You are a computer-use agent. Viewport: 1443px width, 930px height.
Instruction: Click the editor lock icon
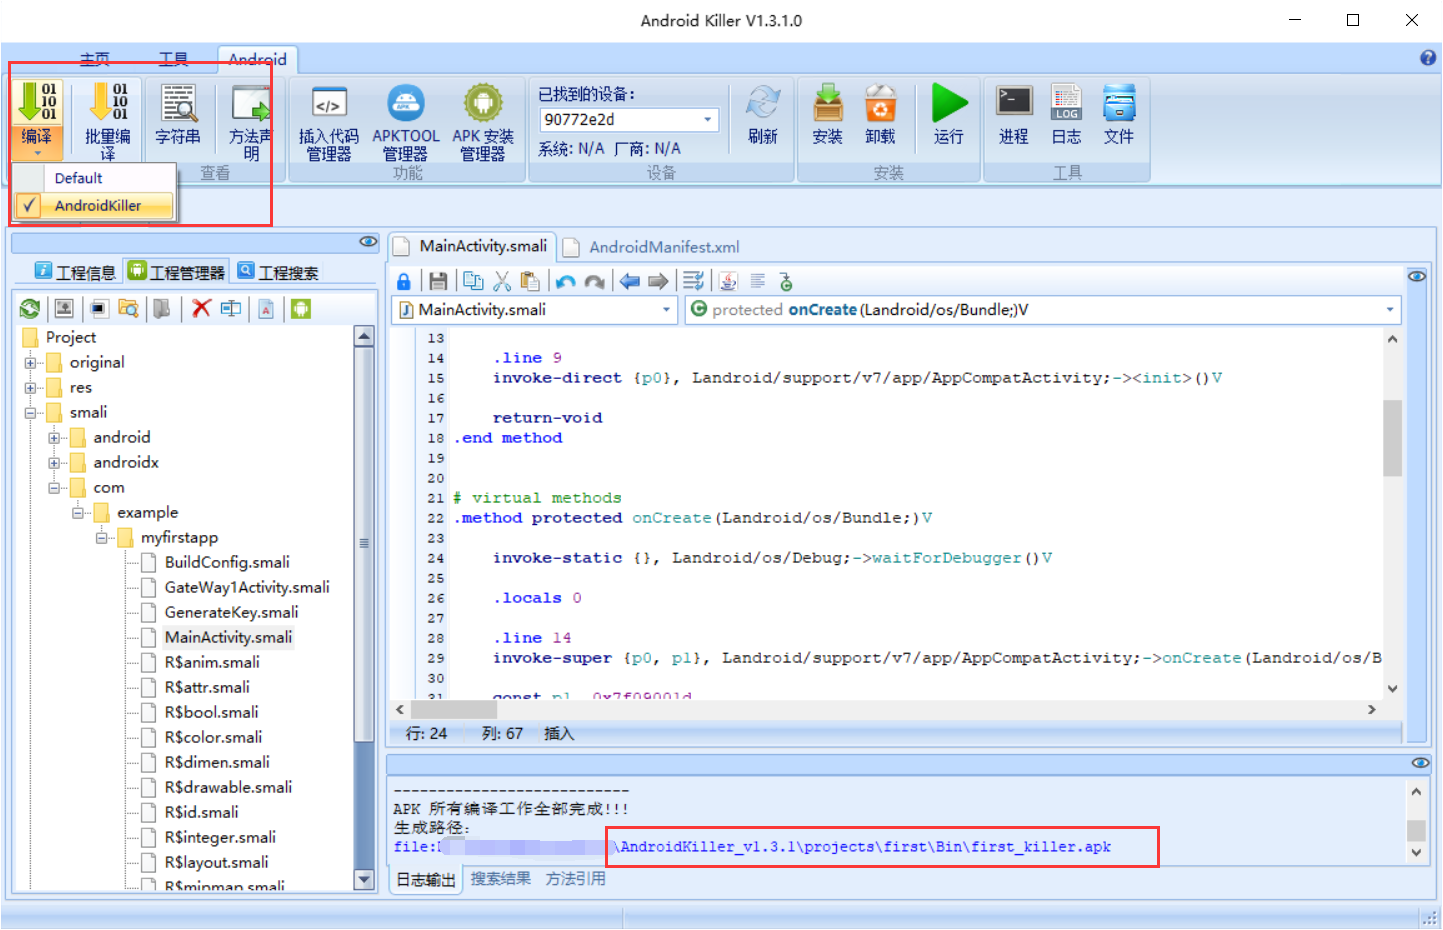pos(404,282)
